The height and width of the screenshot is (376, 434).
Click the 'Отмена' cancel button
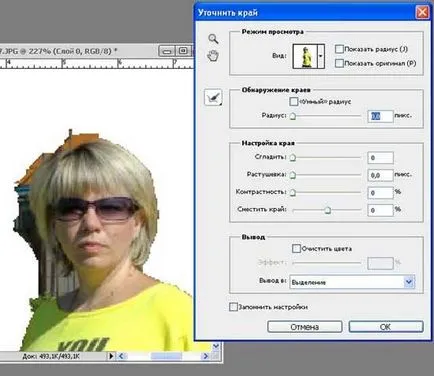(305, 327)
